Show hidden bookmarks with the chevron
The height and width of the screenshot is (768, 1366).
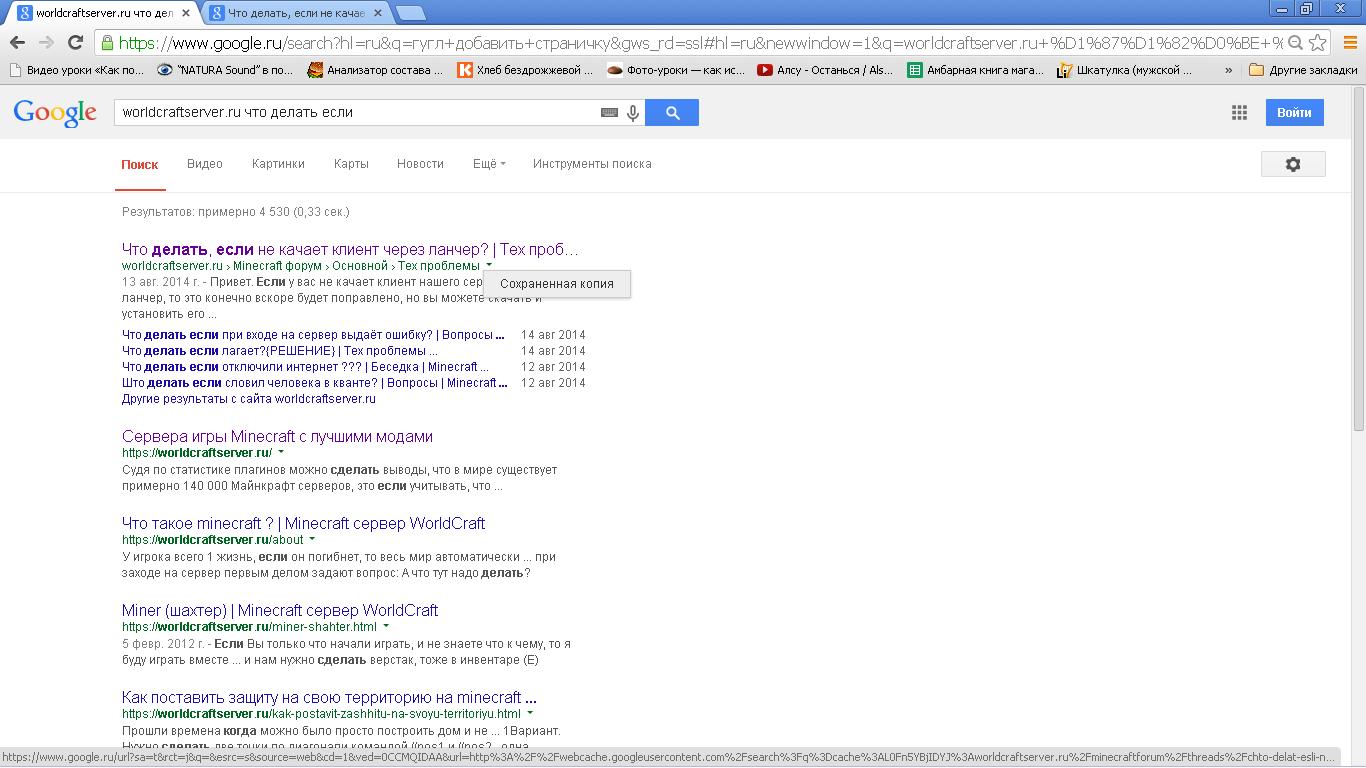click(1228, 70)
